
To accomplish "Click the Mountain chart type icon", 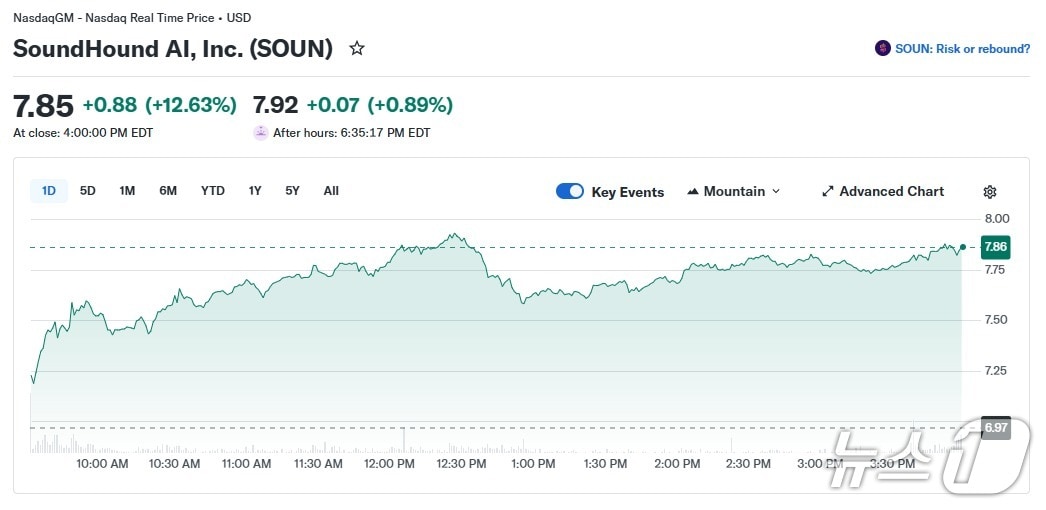I will click(693, 192).
